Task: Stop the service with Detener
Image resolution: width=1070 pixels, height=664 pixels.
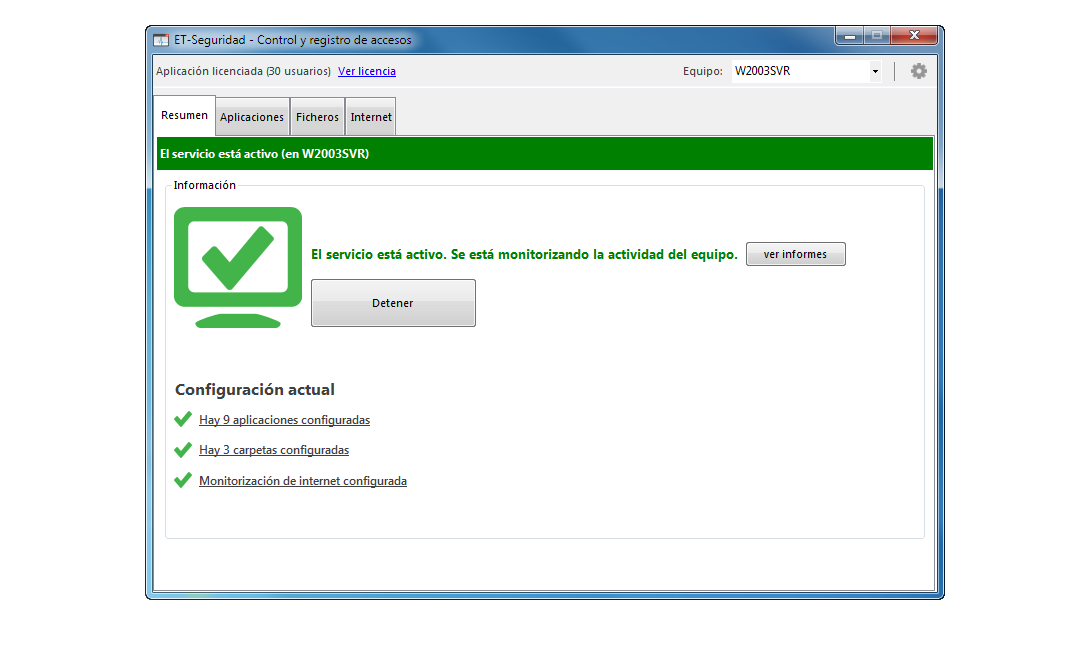Action: (x=393, y=303)
